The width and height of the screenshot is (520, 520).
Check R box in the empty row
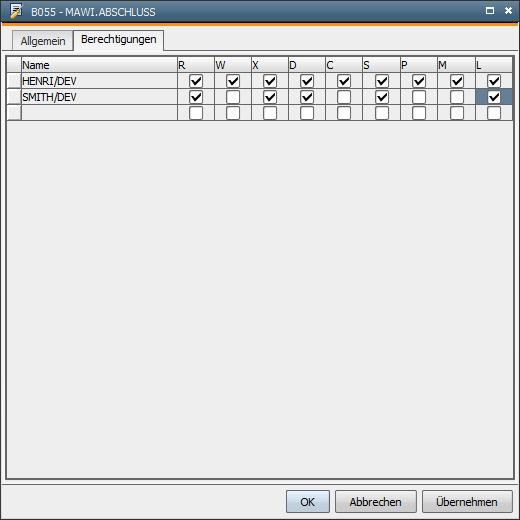click(x=196, y=113)
